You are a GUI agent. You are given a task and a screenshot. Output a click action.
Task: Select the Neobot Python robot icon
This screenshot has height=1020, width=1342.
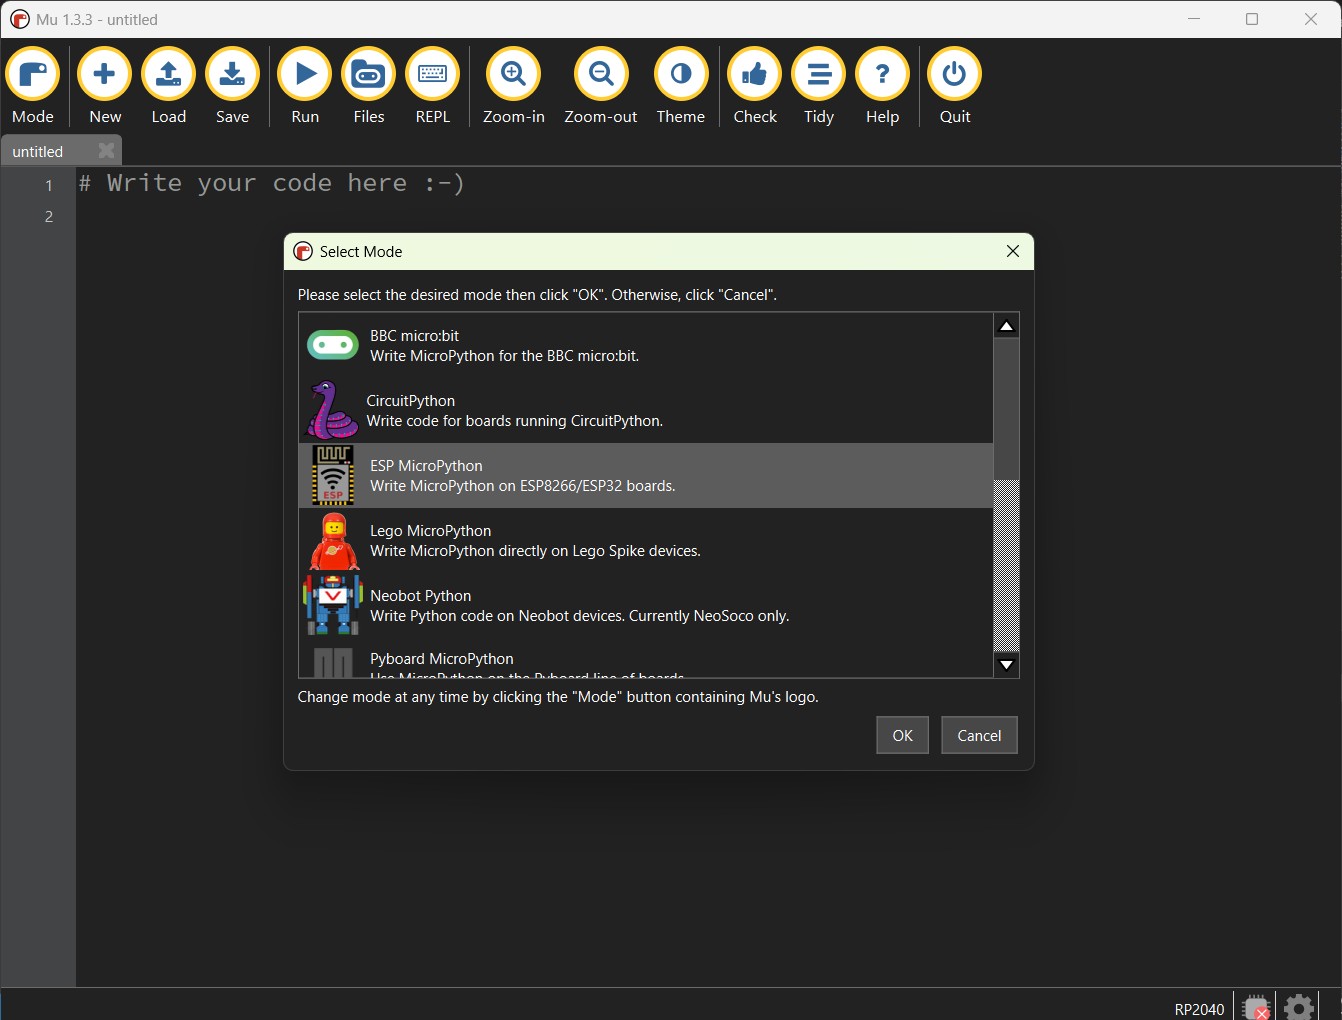pos(333,605)
